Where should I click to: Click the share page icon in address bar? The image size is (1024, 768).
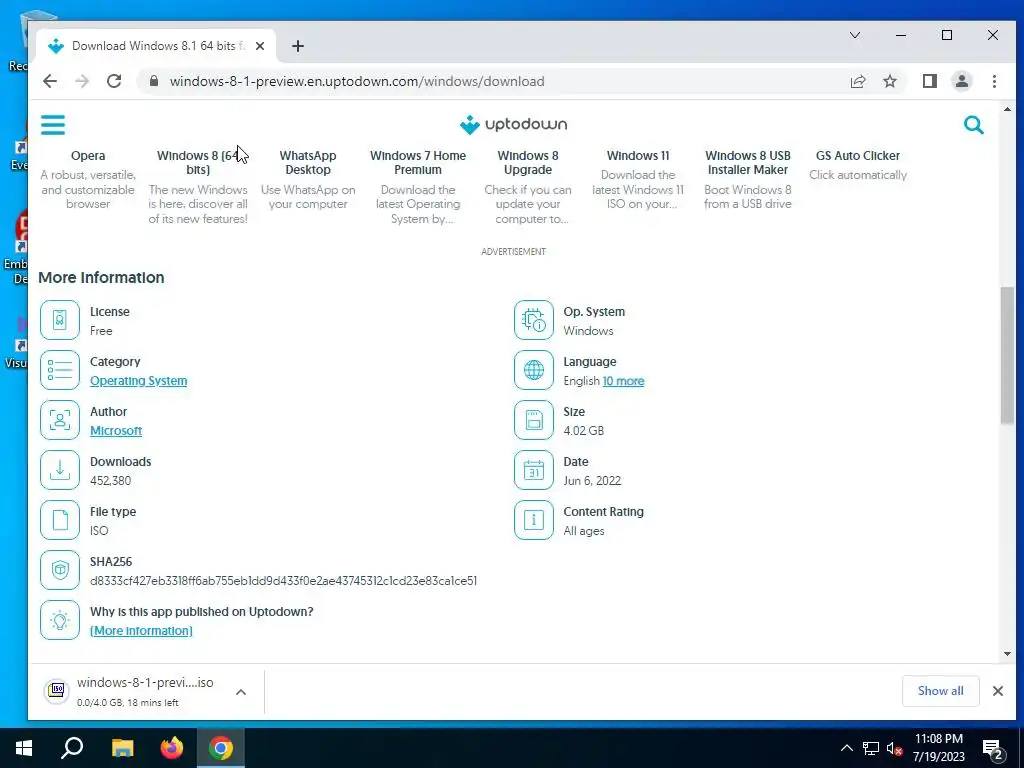click(x=857, y=81)
